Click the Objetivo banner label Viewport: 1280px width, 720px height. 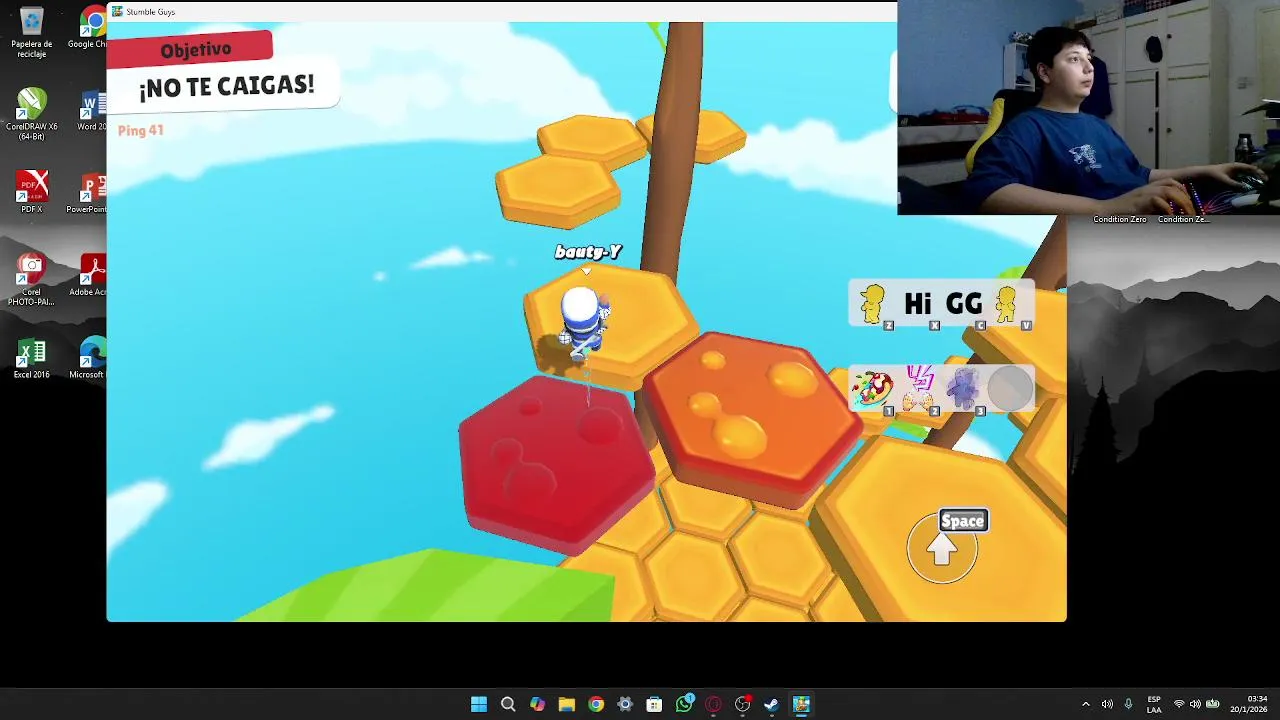196,50
